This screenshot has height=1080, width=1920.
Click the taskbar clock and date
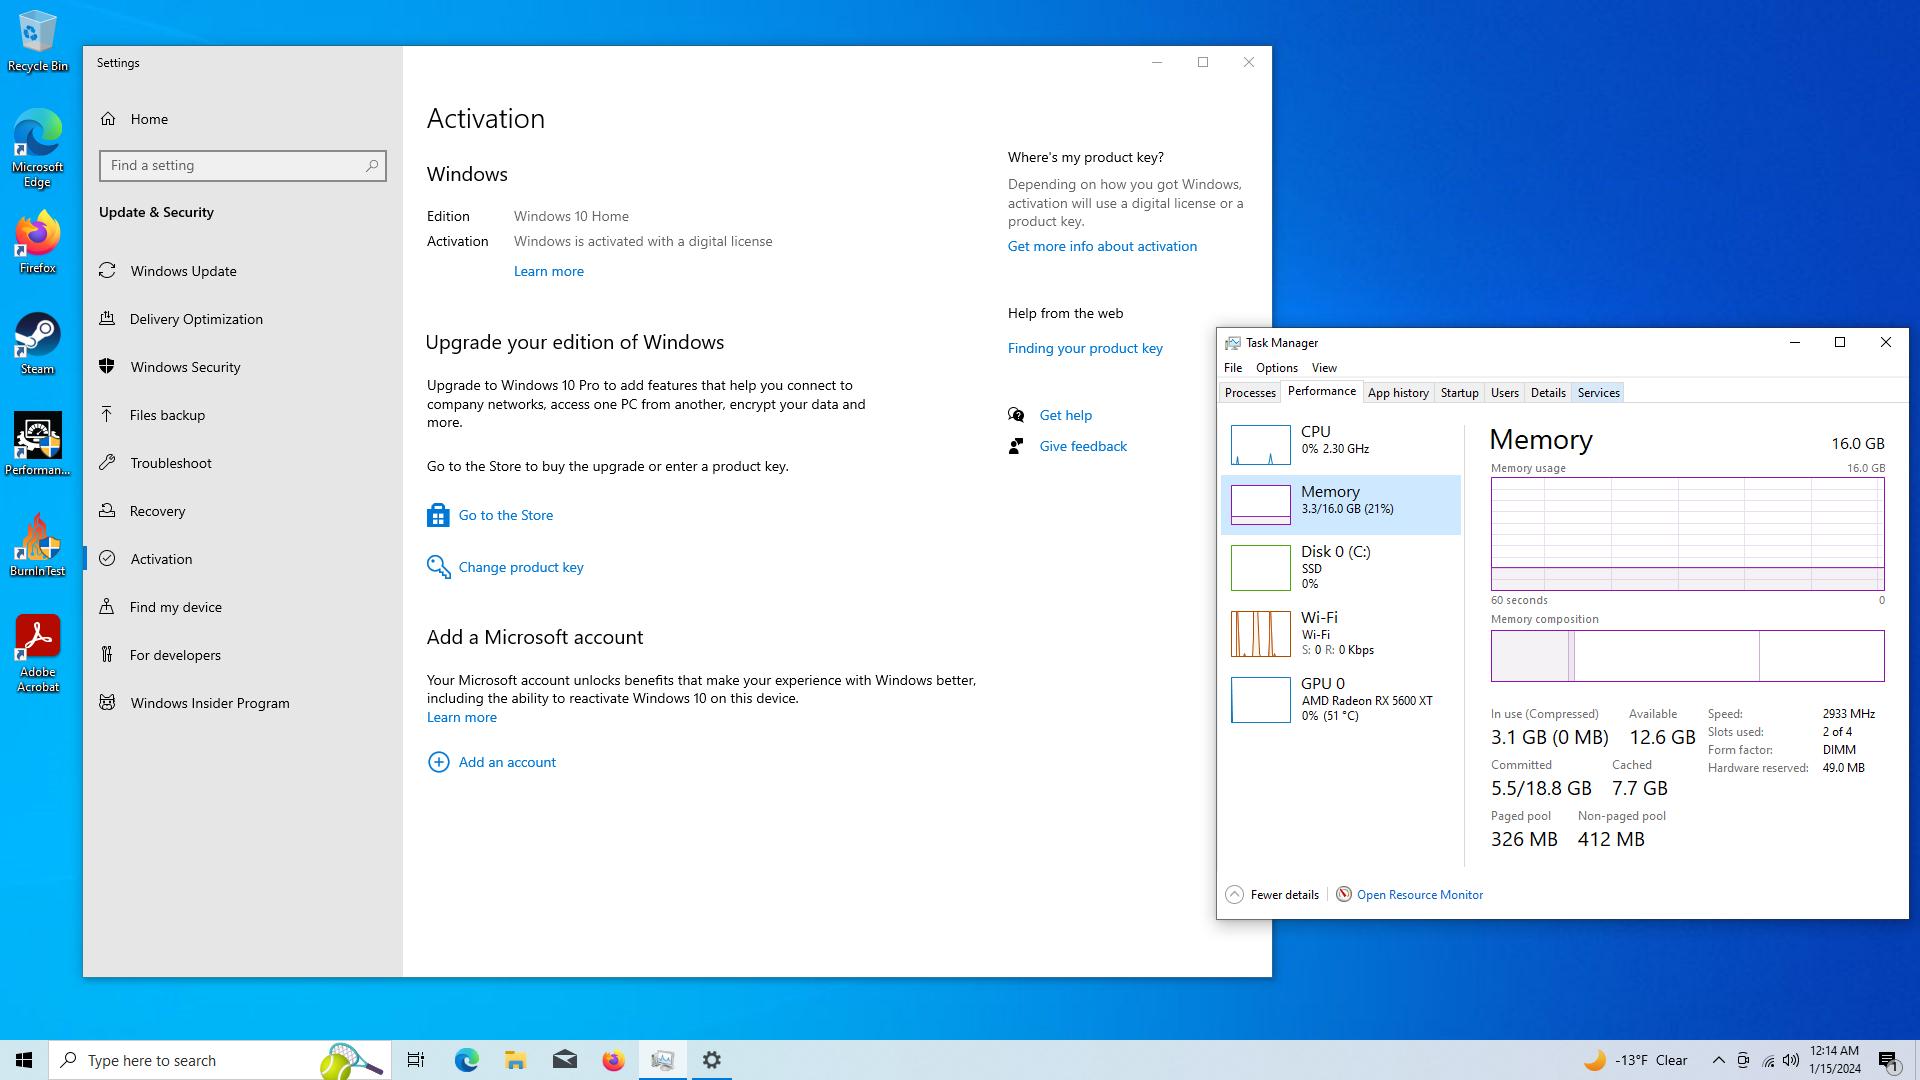[1835, 1060]
